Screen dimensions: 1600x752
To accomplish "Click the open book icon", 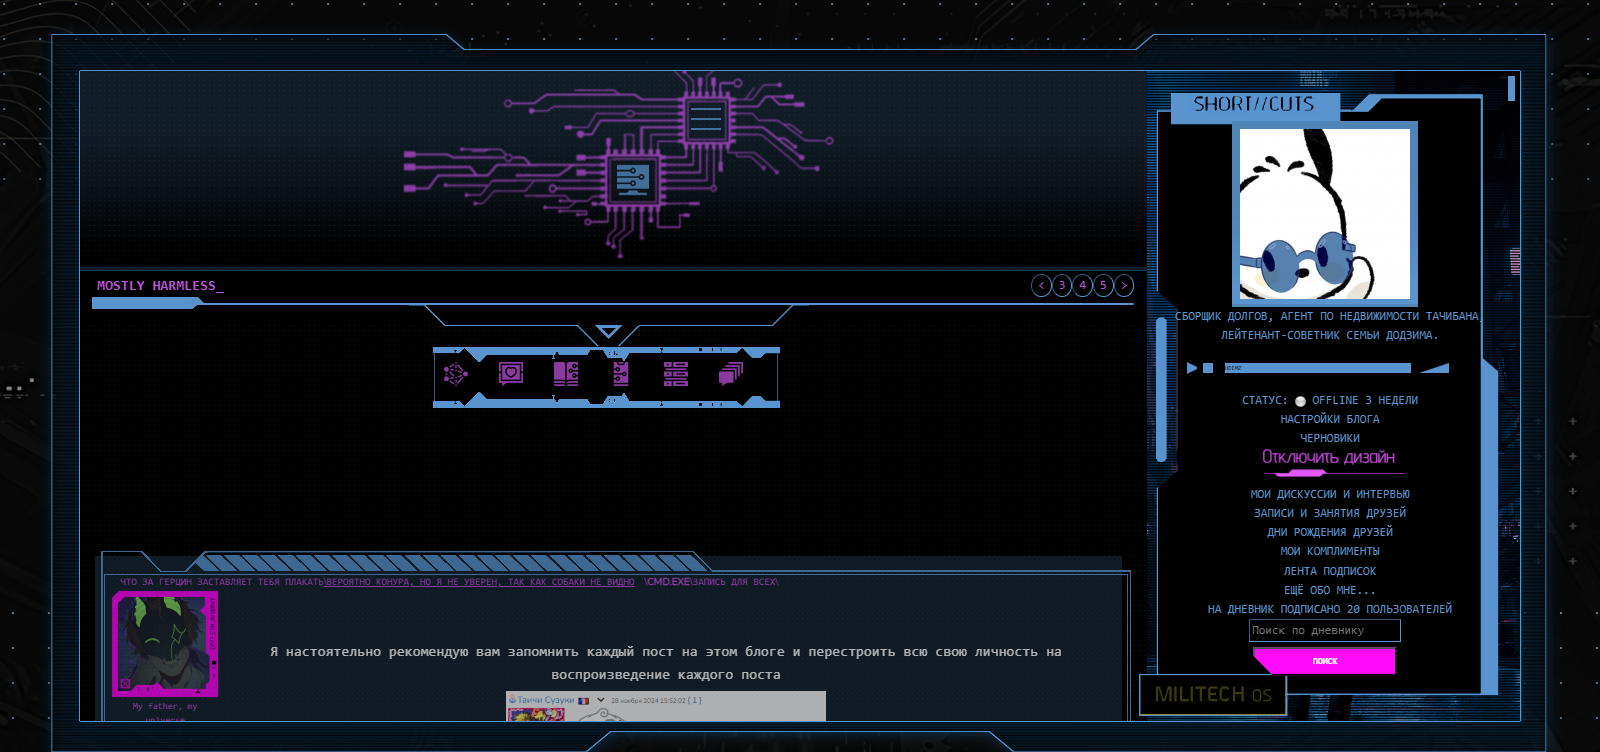I will pos(566,374).
